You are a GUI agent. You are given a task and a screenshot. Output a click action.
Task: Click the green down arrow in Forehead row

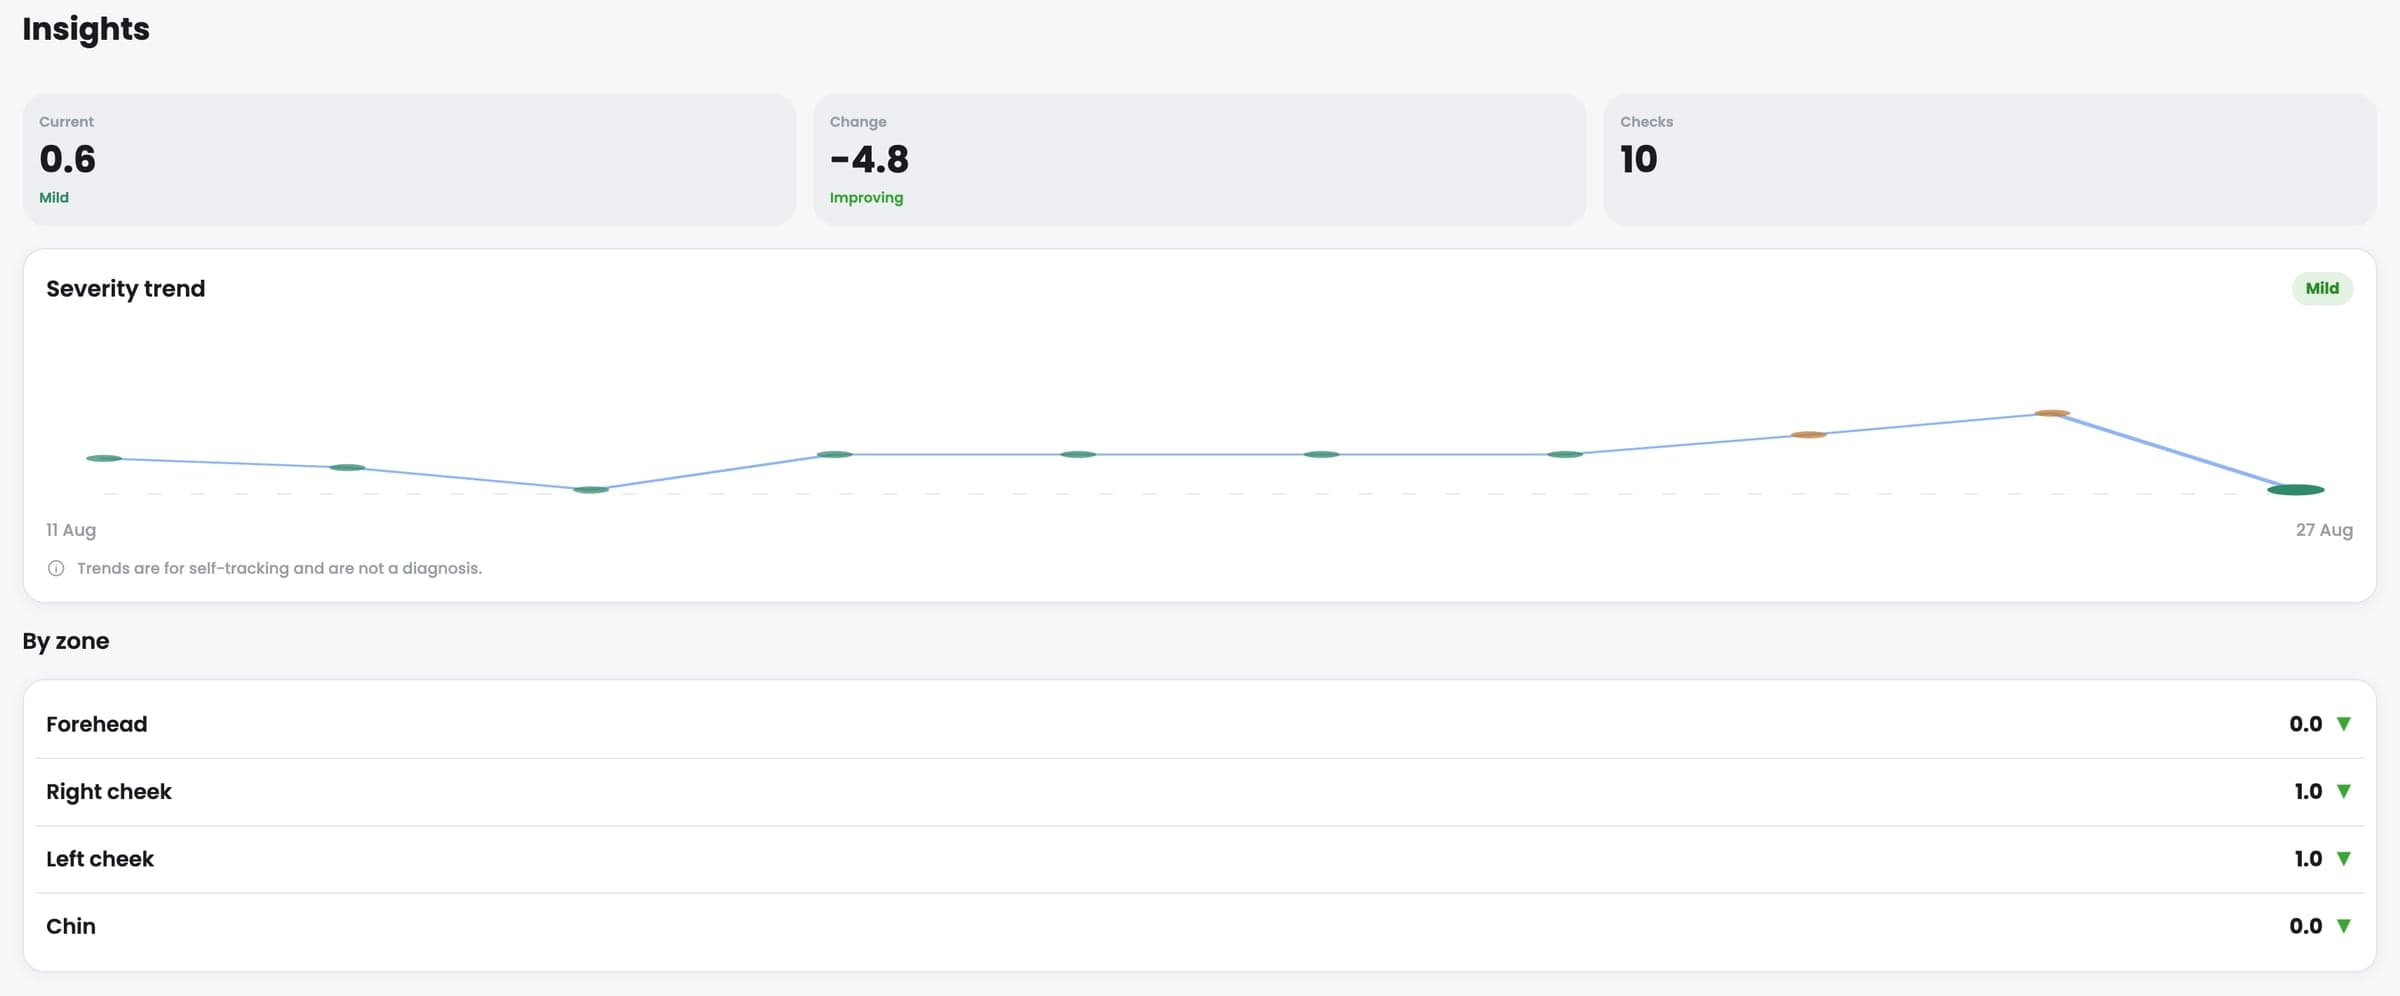(2343, 724)
